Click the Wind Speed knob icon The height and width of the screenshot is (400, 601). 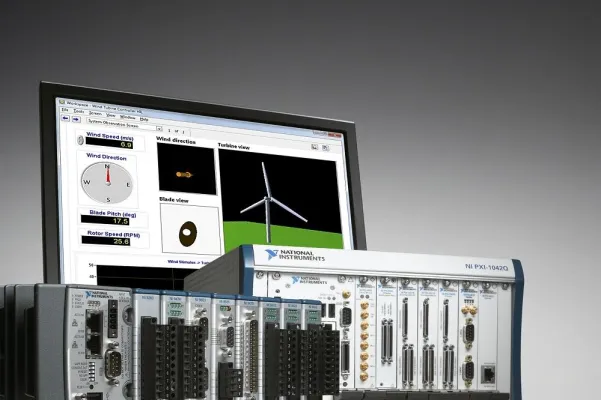(81, 140)
